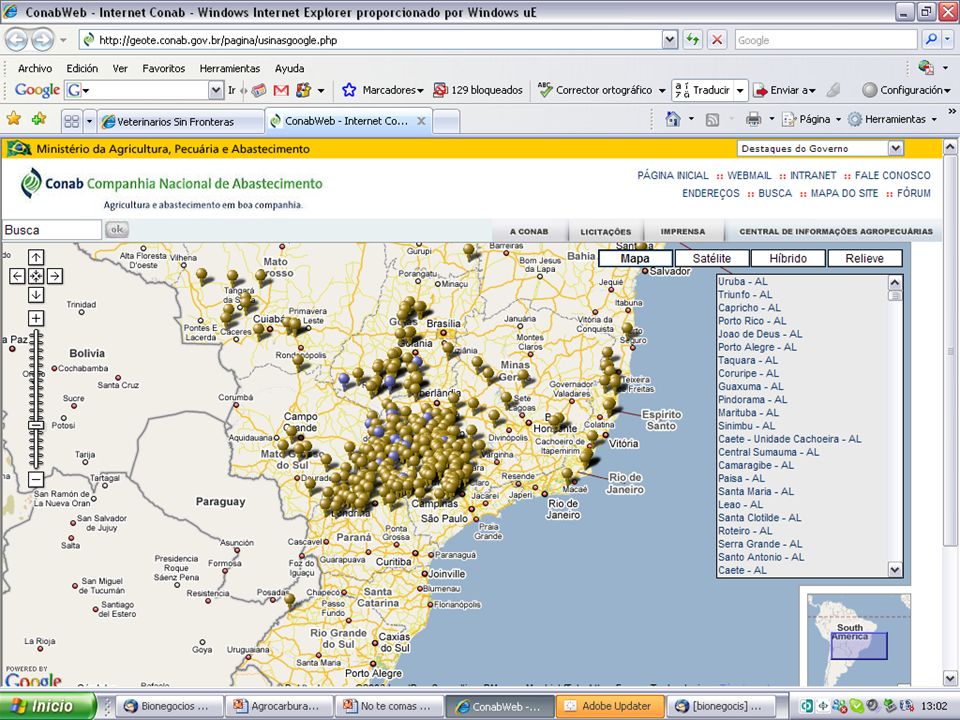Click Gmail icon in Google toolbar
The height and width of the screenshot is (720, 960).
[x=281, y=91]
